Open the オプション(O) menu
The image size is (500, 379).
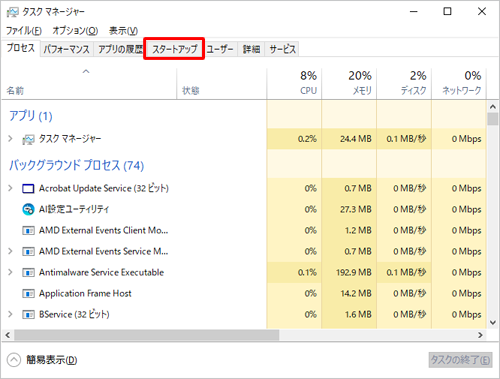point(75,31)
